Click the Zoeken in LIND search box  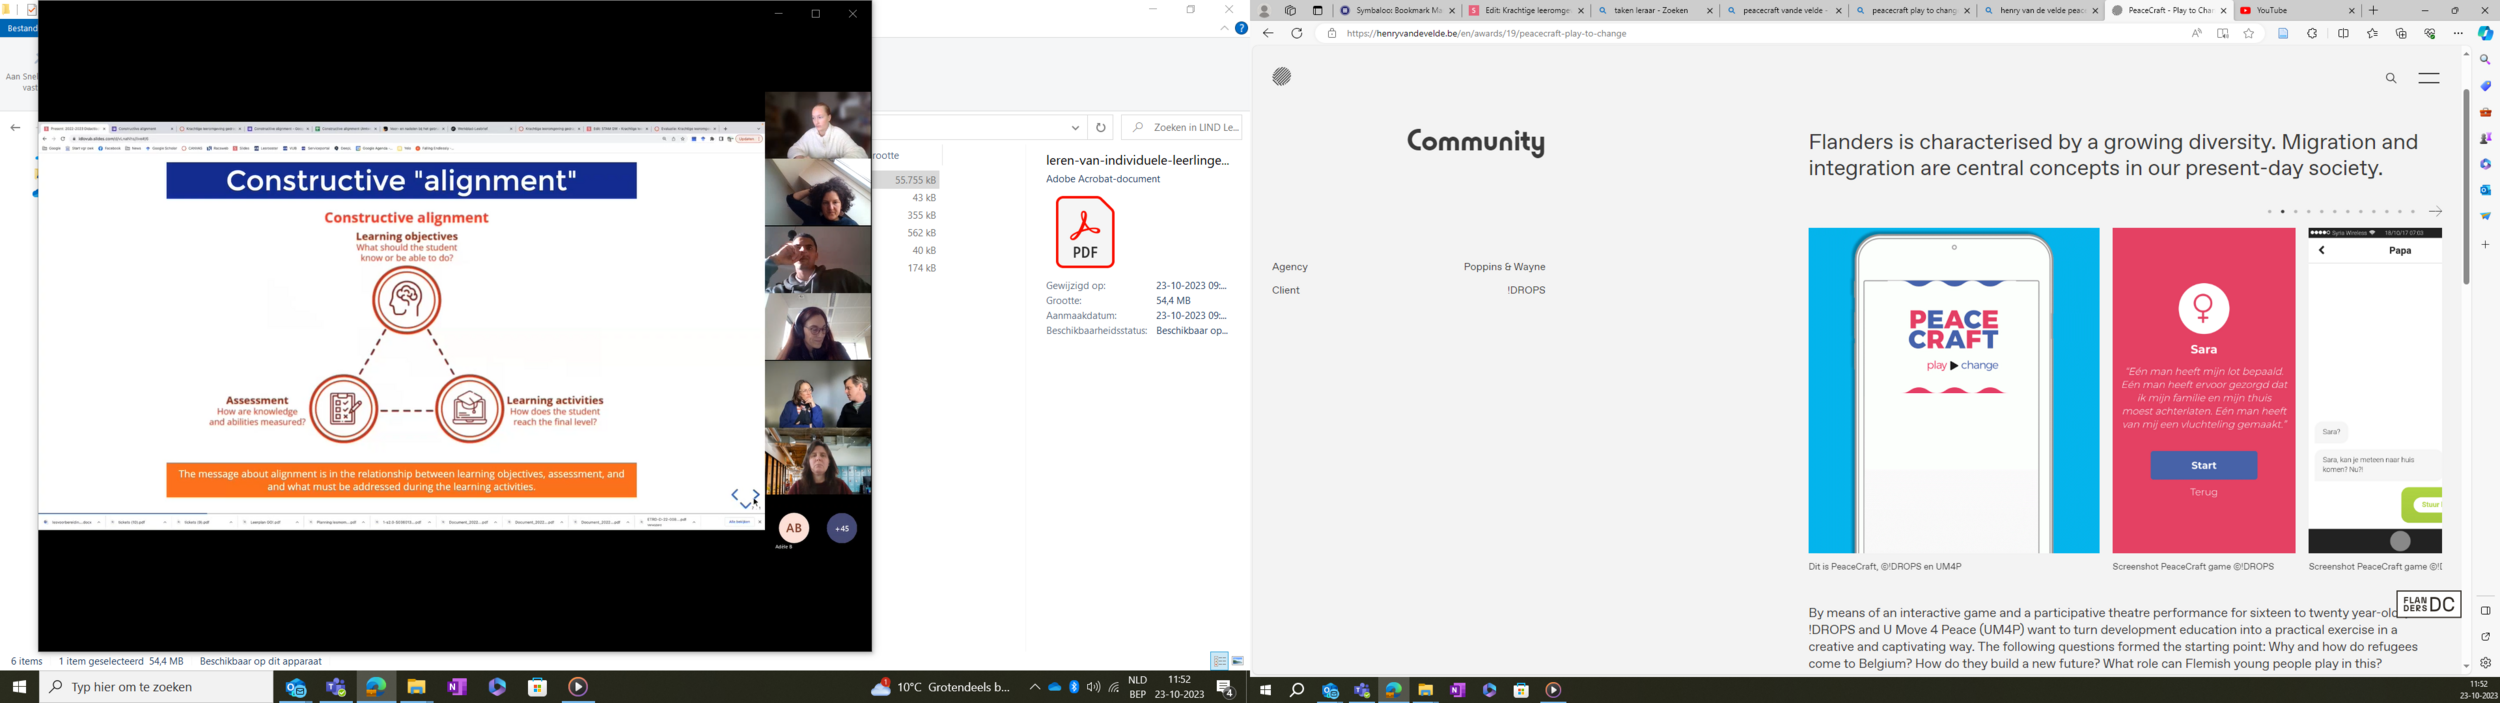coord(1182,127)
